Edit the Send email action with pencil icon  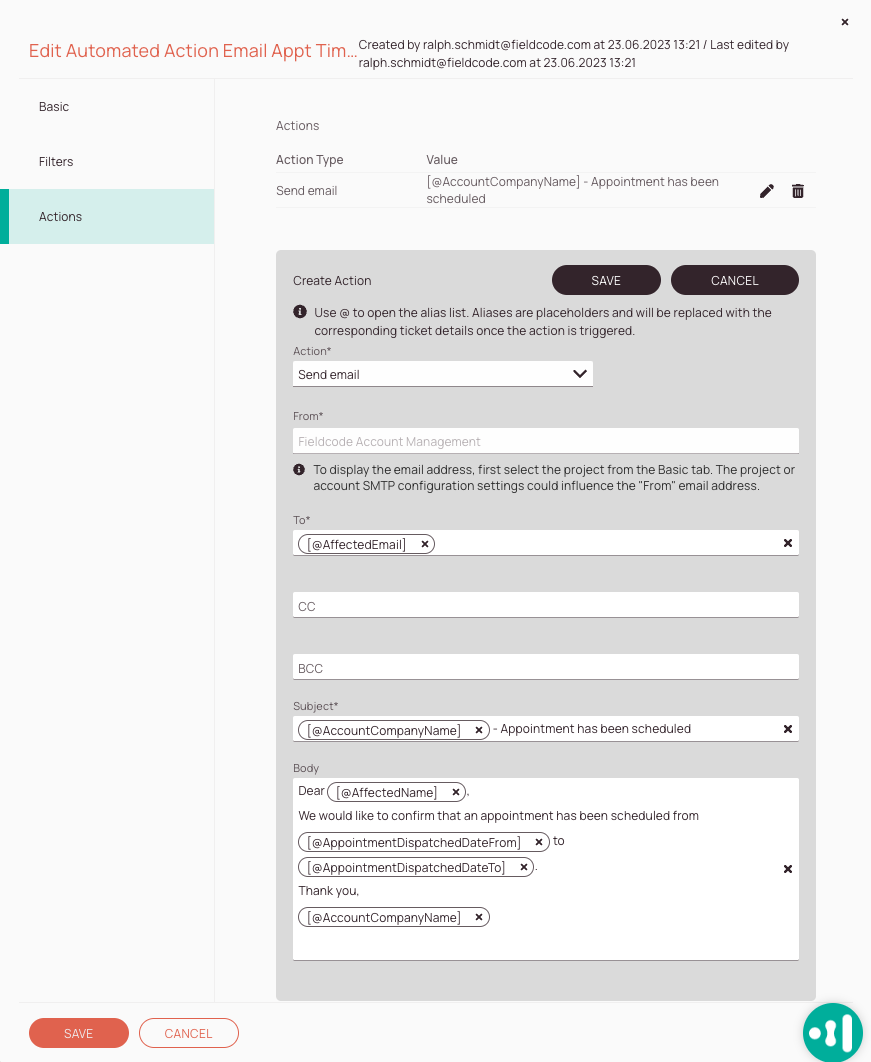coord(767,191)
